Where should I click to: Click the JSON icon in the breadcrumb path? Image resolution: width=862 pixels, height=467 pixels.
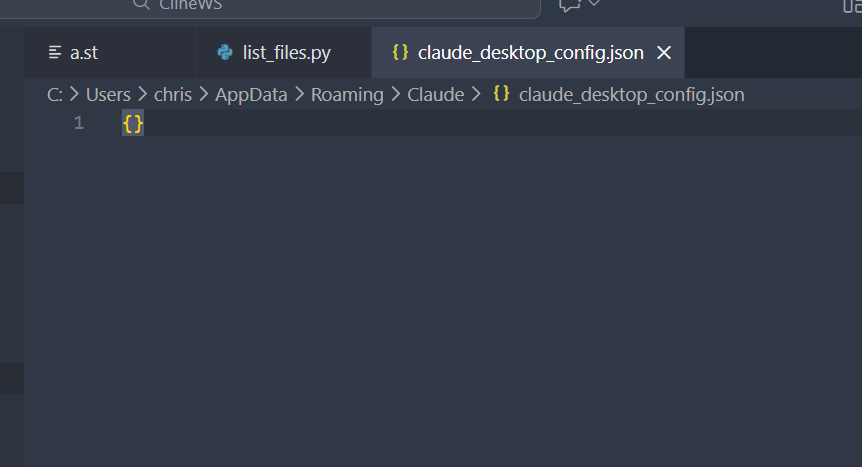[502, 95]
